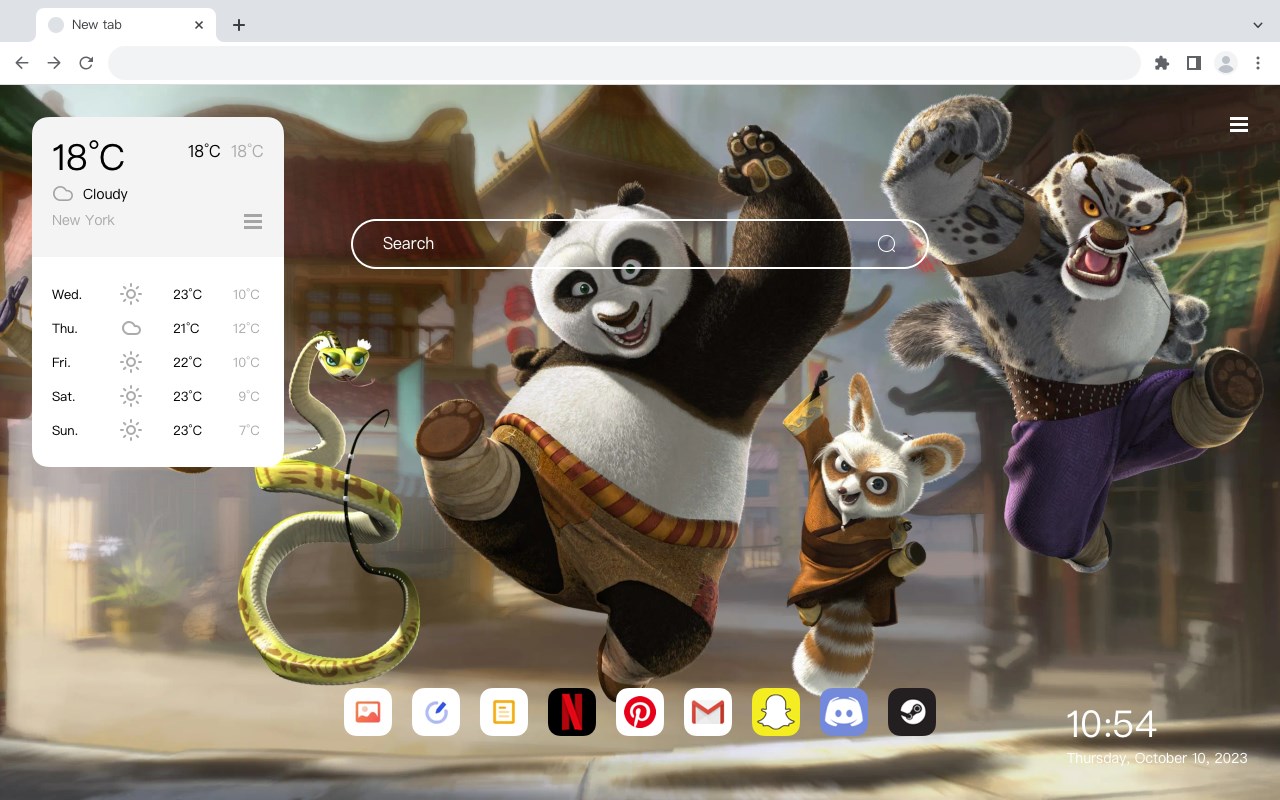Click Sunday's low of 7°C
The image size is (1280, 800).
[249, 430]
